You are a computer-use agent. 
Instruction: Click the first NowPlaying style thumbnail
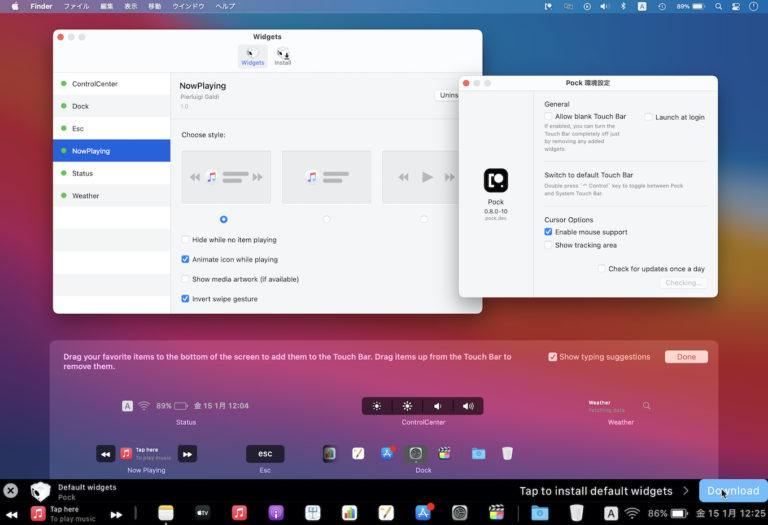pyautogui.click(x=226, y=177)
